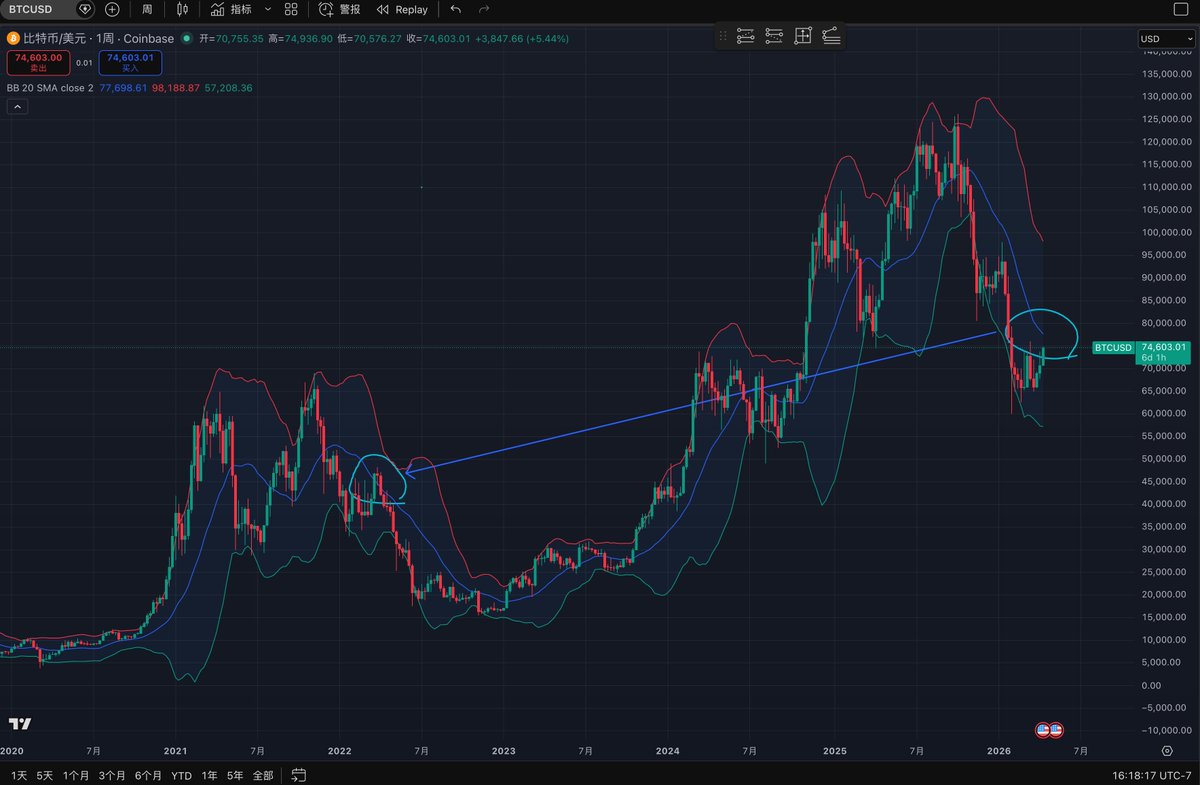Start bar Replay mode
The width and height of the screenshot is (1200, 785).
[x=402, y=9]
